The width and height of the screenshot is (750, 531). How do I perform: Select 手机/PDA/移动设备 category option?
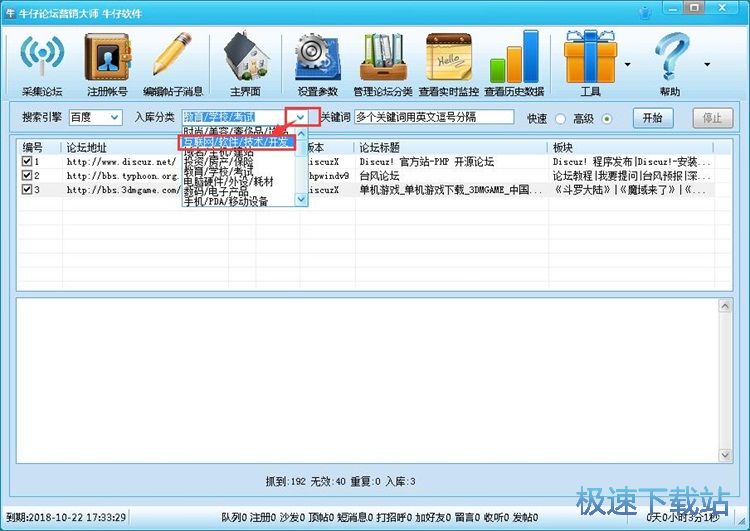[226, 201]
